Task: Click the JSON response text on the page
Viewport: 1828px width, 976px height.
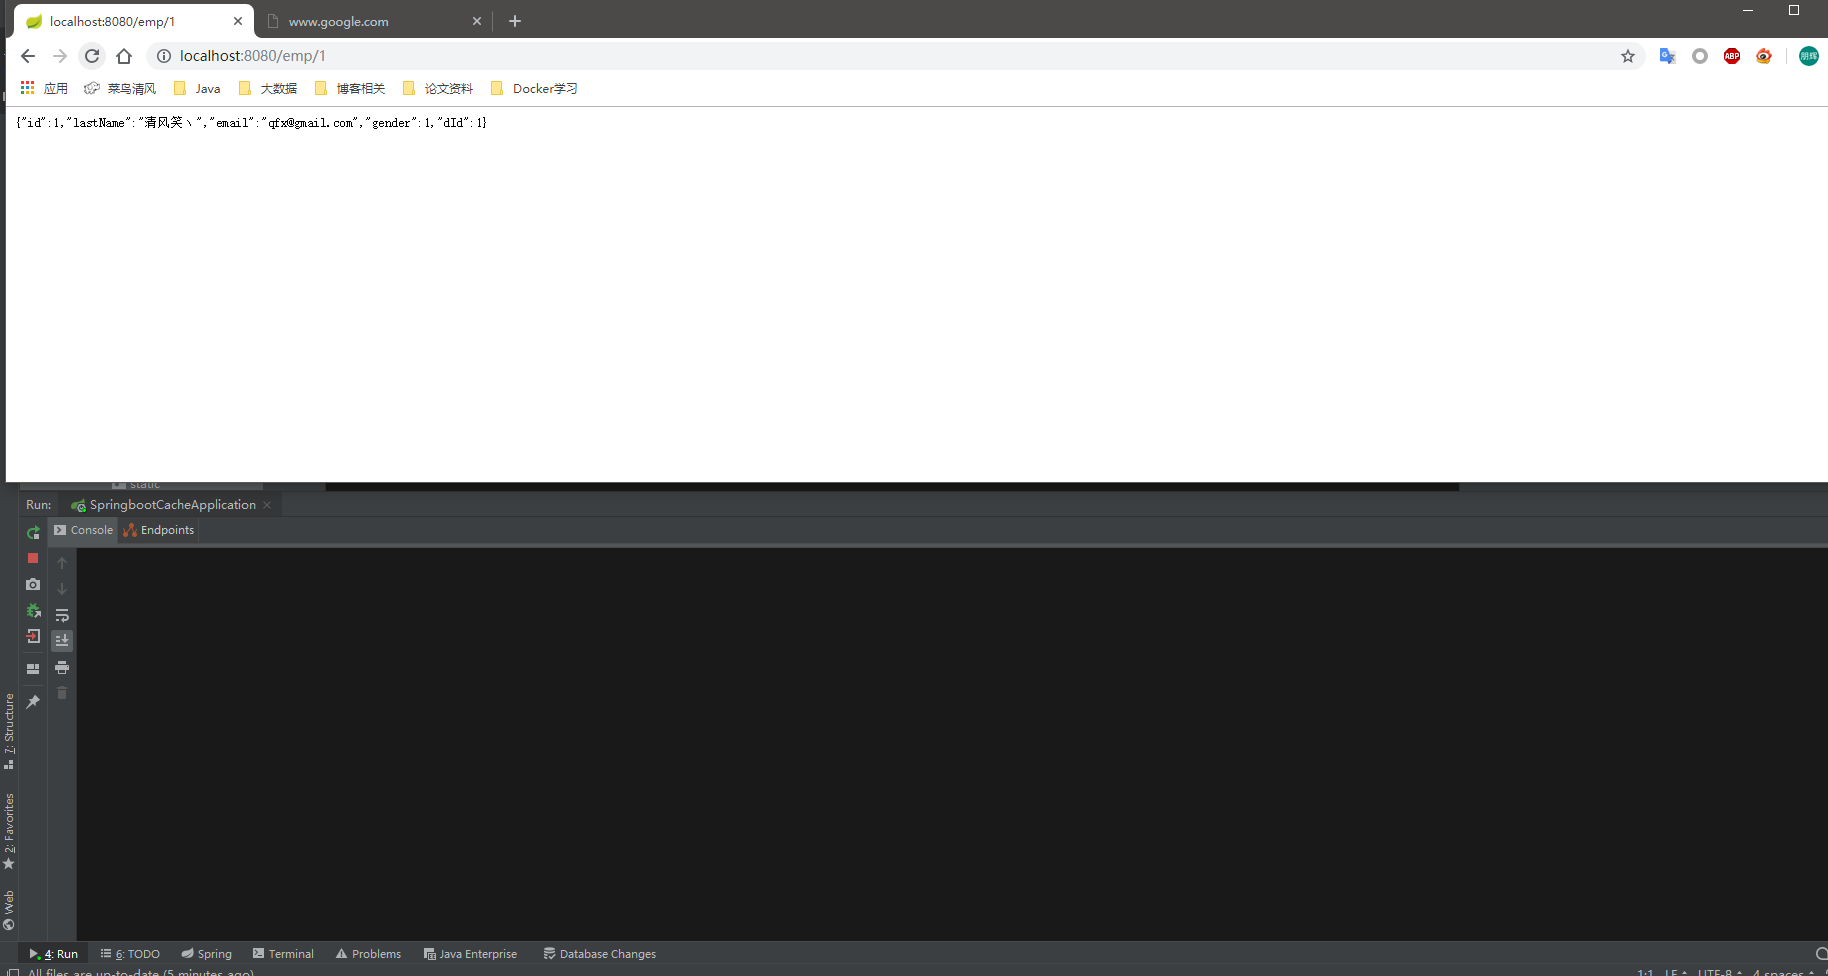Action: coord(251,122)
